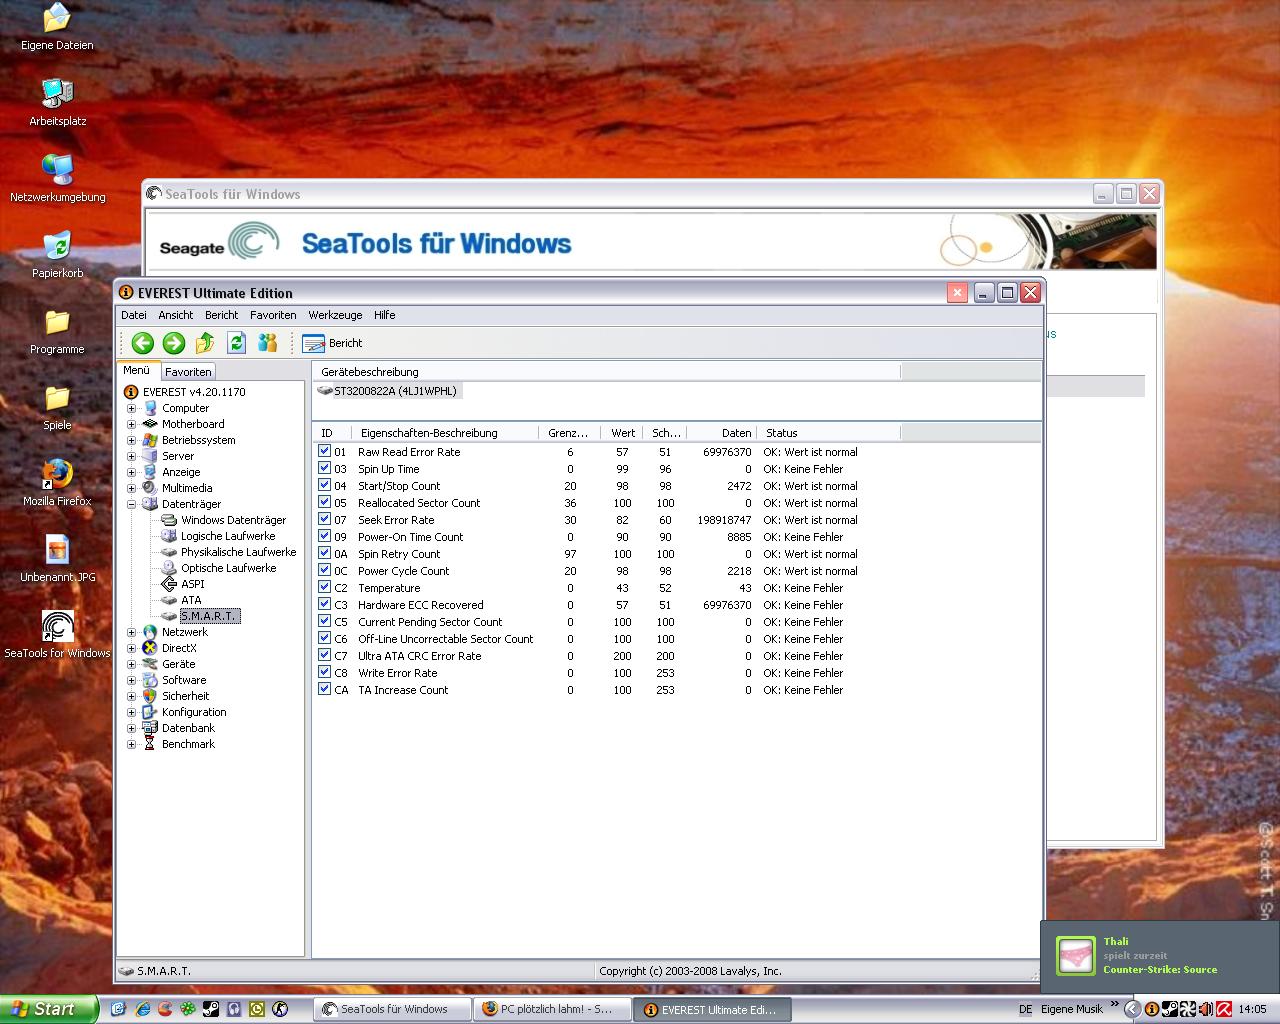Toggle the TA Increase Count checkbox
1280x1024 pixels.
(x=324, y=689)
